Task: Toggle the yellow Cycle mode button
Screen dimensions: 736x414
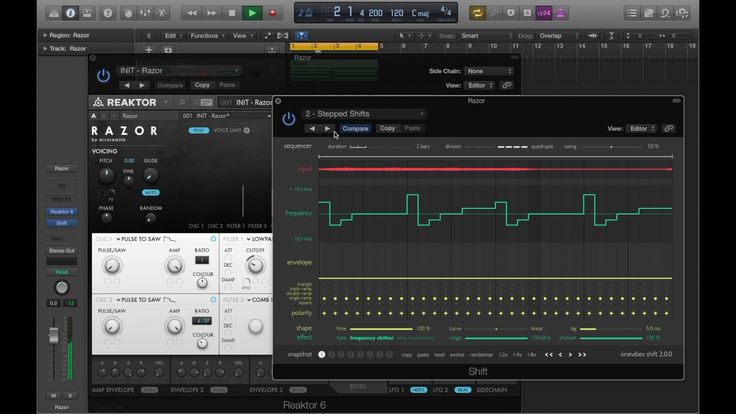Action: click(477, 13)
